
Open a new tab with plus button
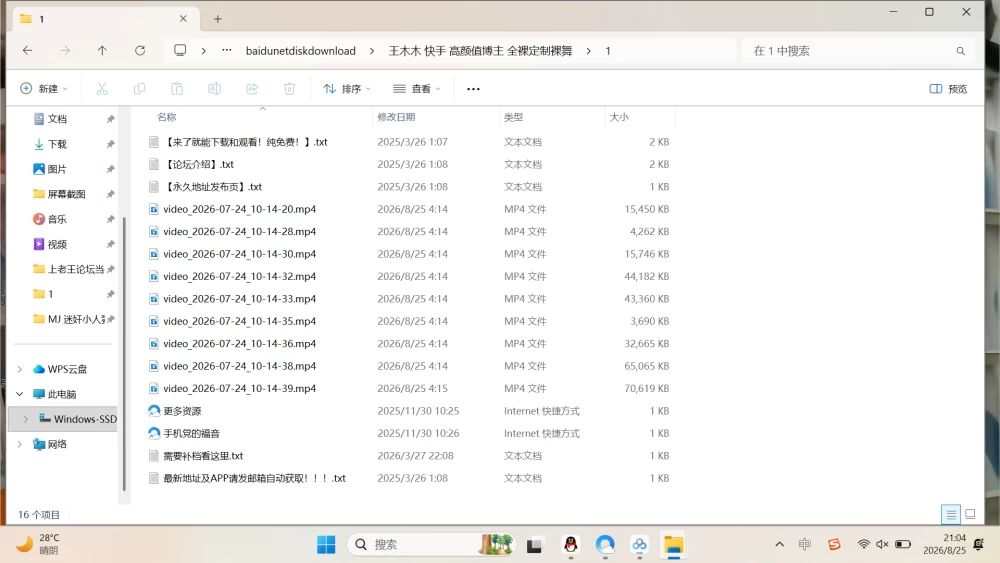(x=218, y=19)
